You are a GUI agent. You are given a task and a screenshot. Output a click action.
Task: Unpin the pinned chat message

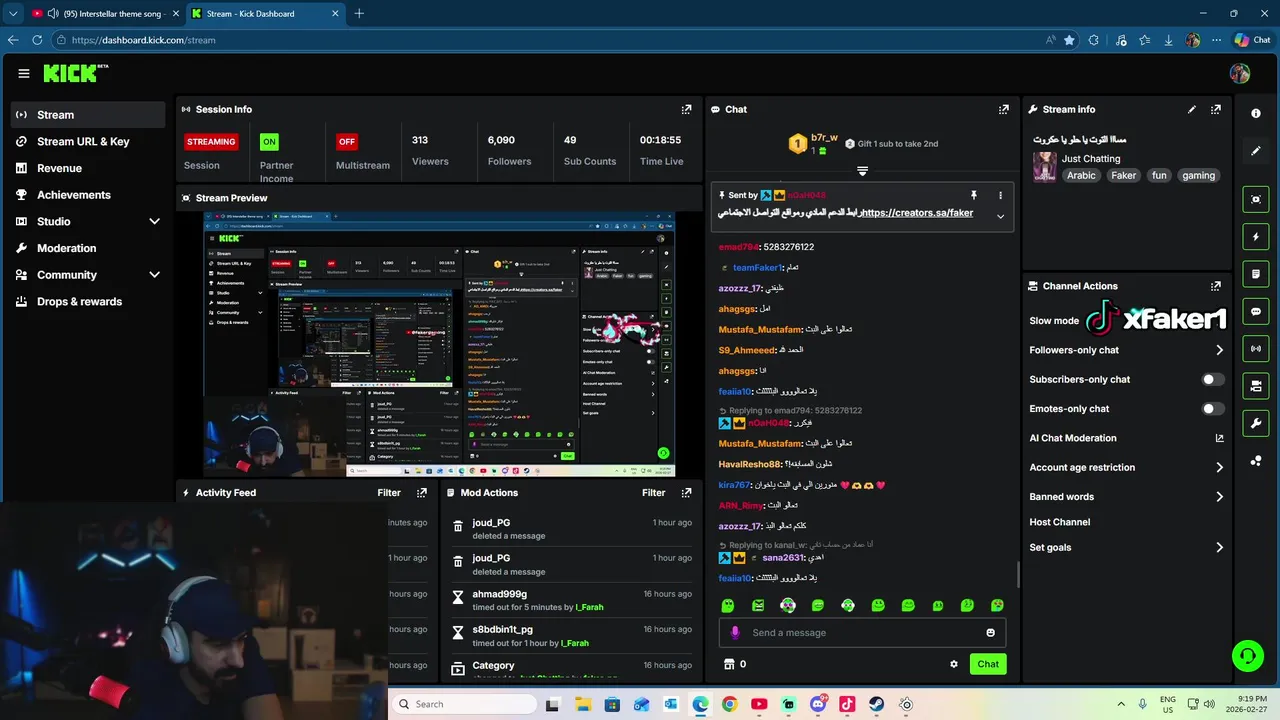pos(973,195)
